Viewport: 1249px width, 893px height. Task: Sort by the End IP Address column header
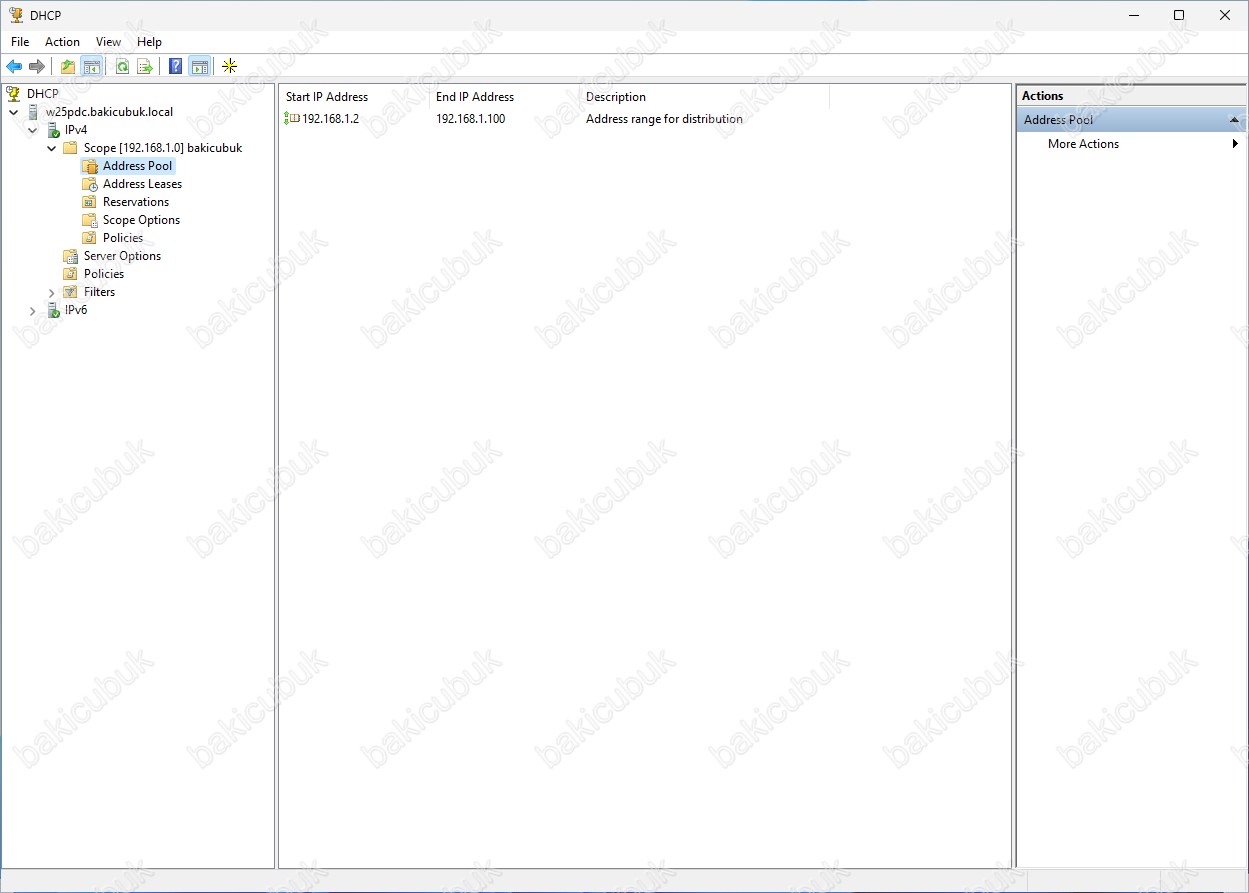pos(504,97)
